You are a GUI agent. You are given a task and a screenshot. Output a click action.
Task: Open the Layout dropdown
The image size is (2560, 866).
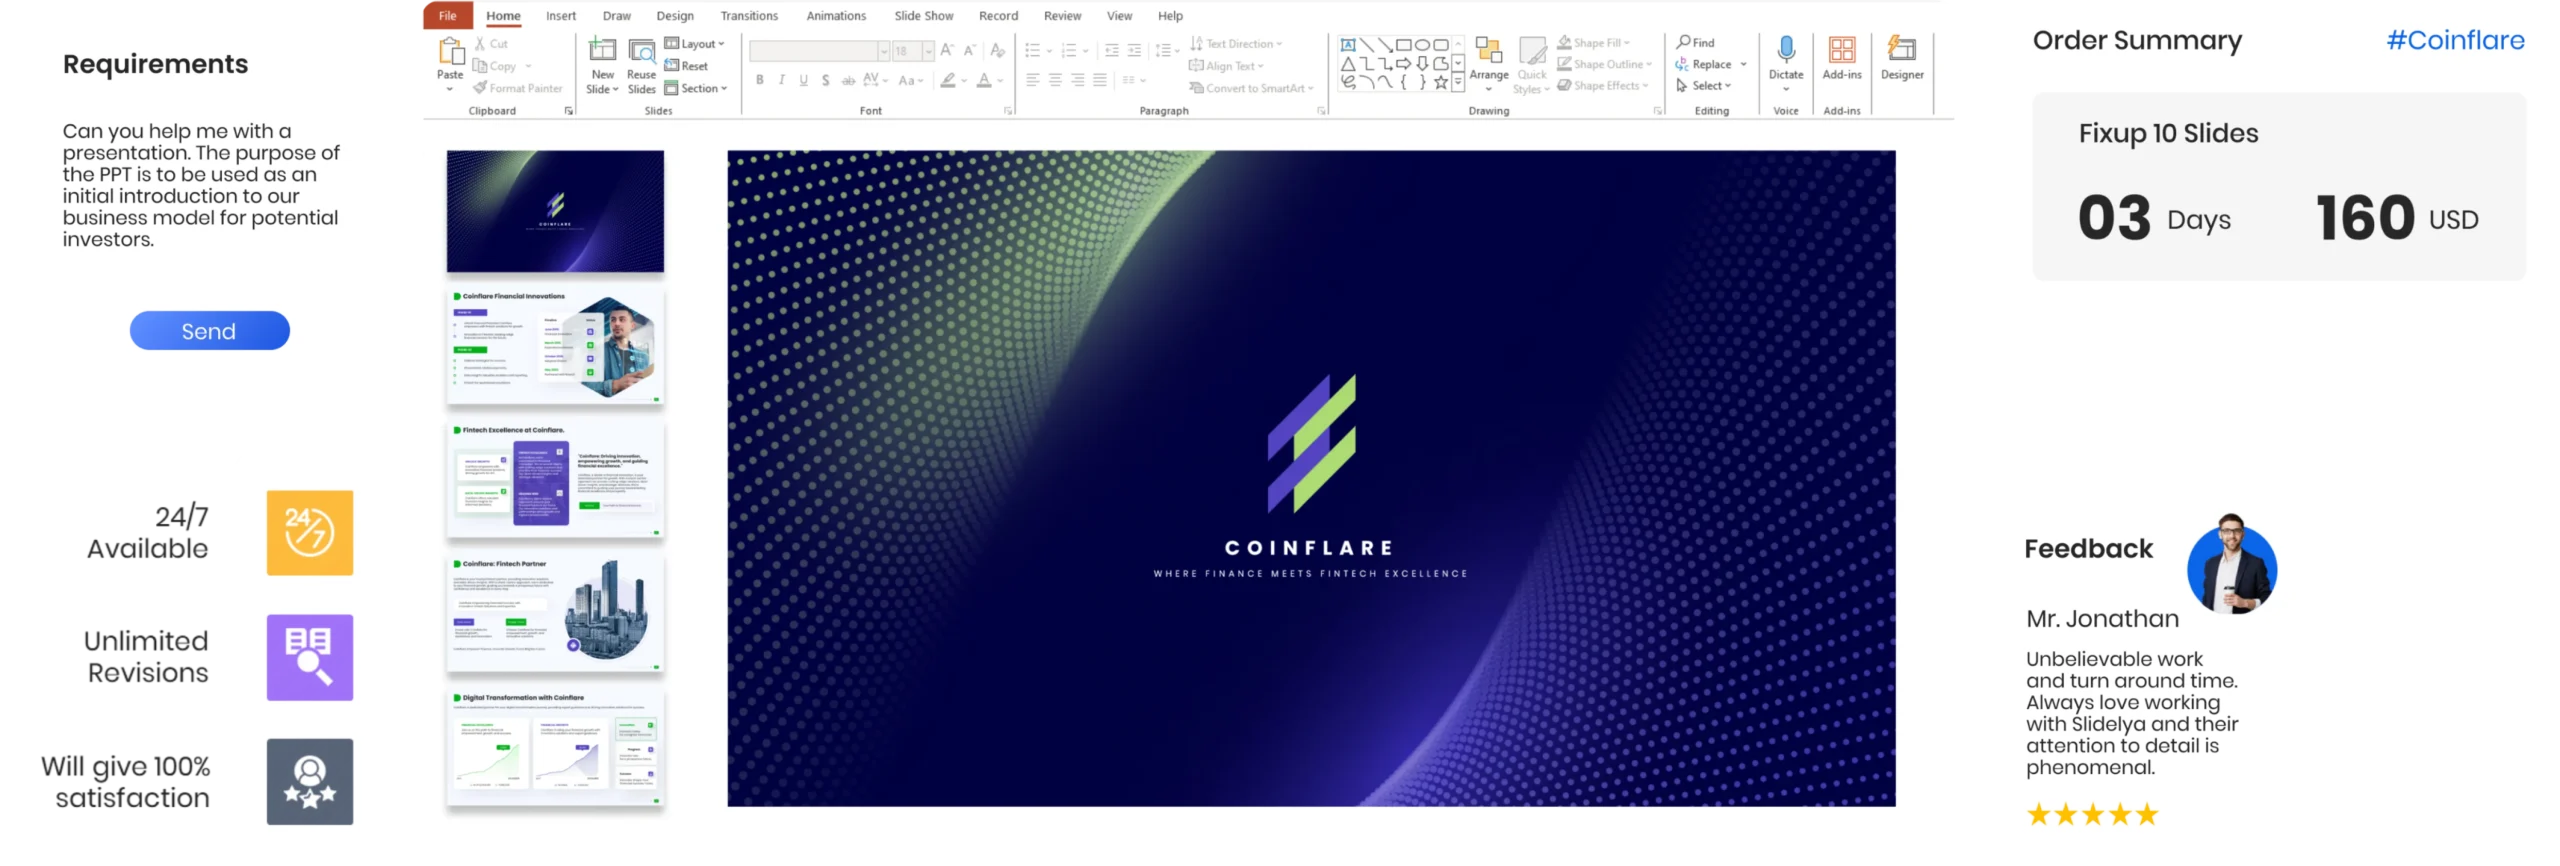click(x=694, y=44)
